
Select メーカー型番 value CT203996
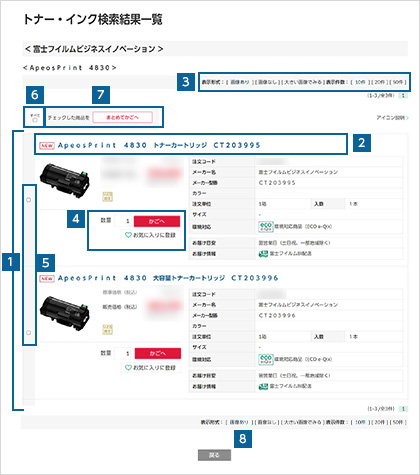(x=277, y=315)
